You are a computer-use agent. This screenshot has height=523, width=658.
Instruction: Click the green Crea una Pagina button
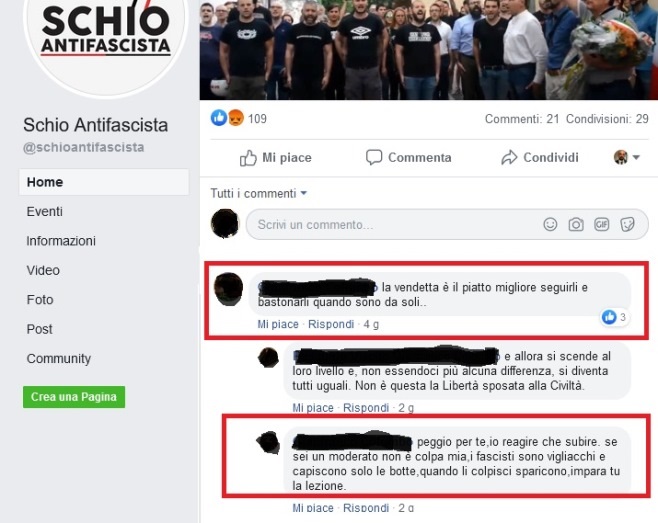click(74, 397)
